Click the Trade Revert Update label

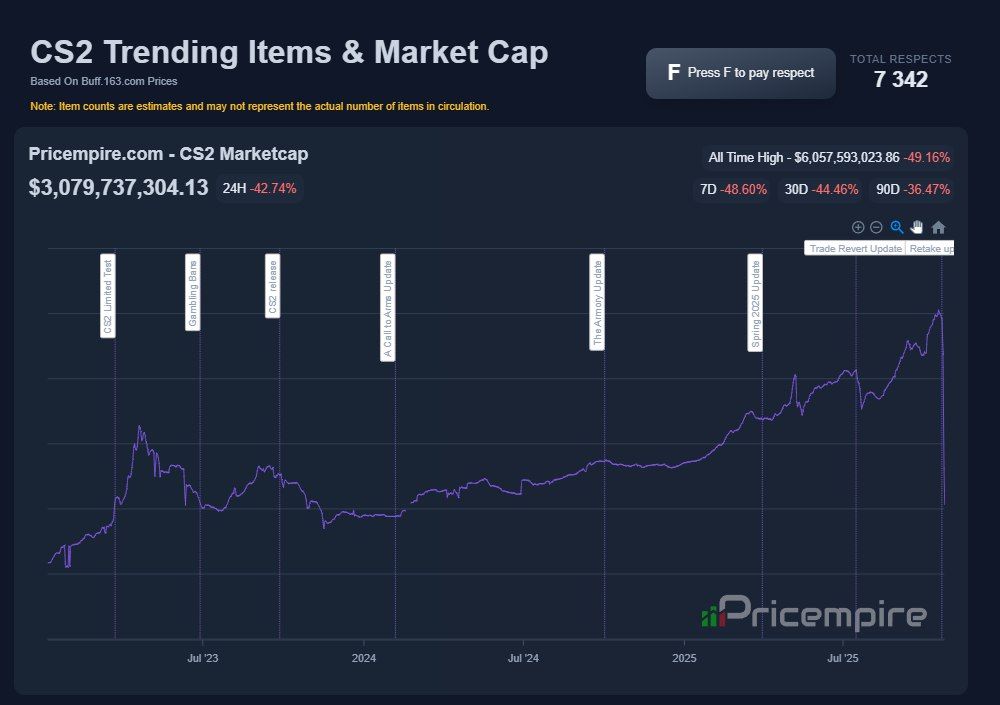(x=855, y=249)
